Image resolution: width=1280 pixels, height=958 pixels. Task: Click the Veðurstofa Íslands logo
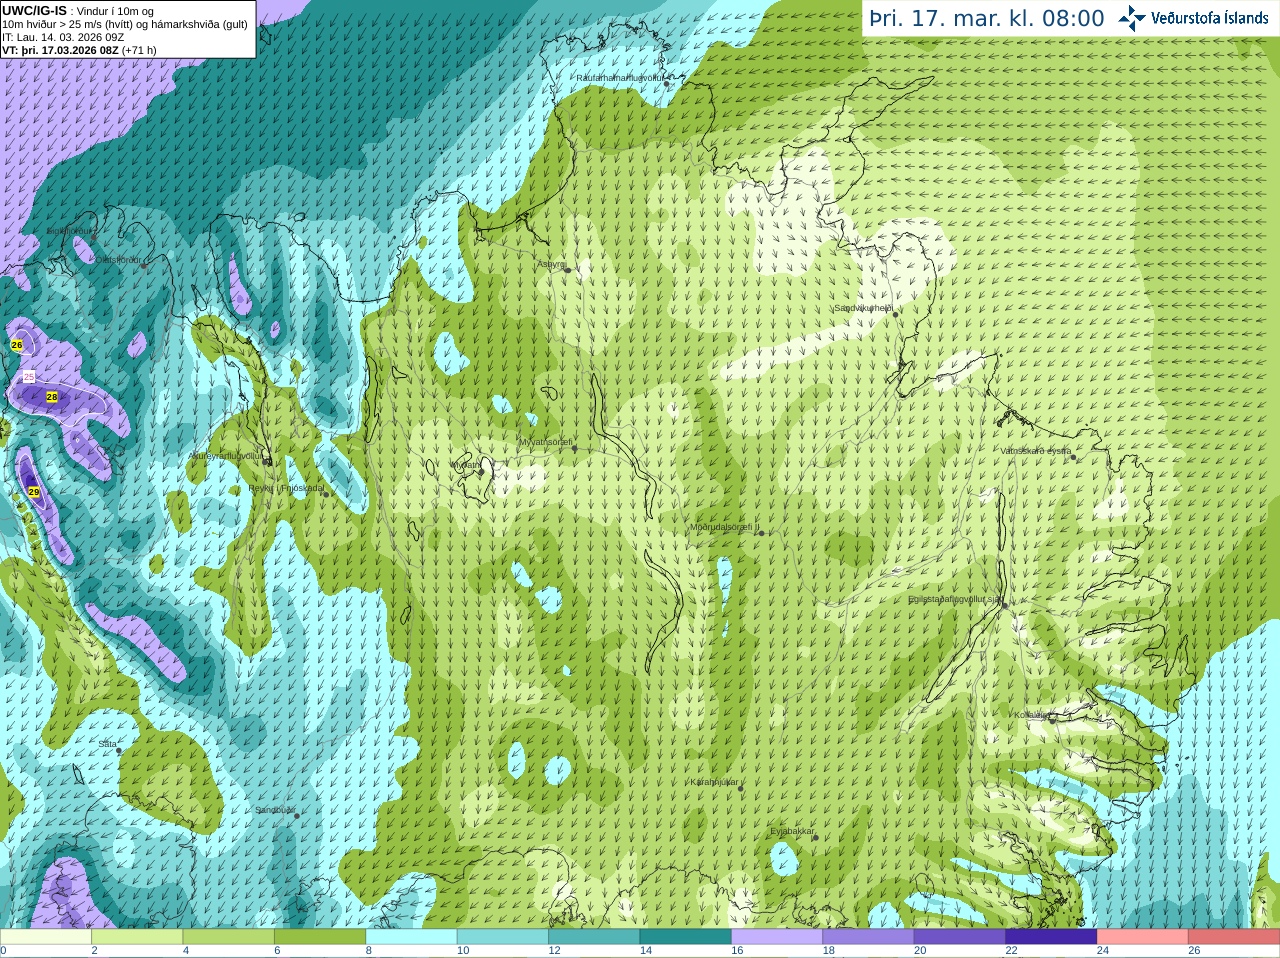pyautogui.click(x=1193, y=18)
